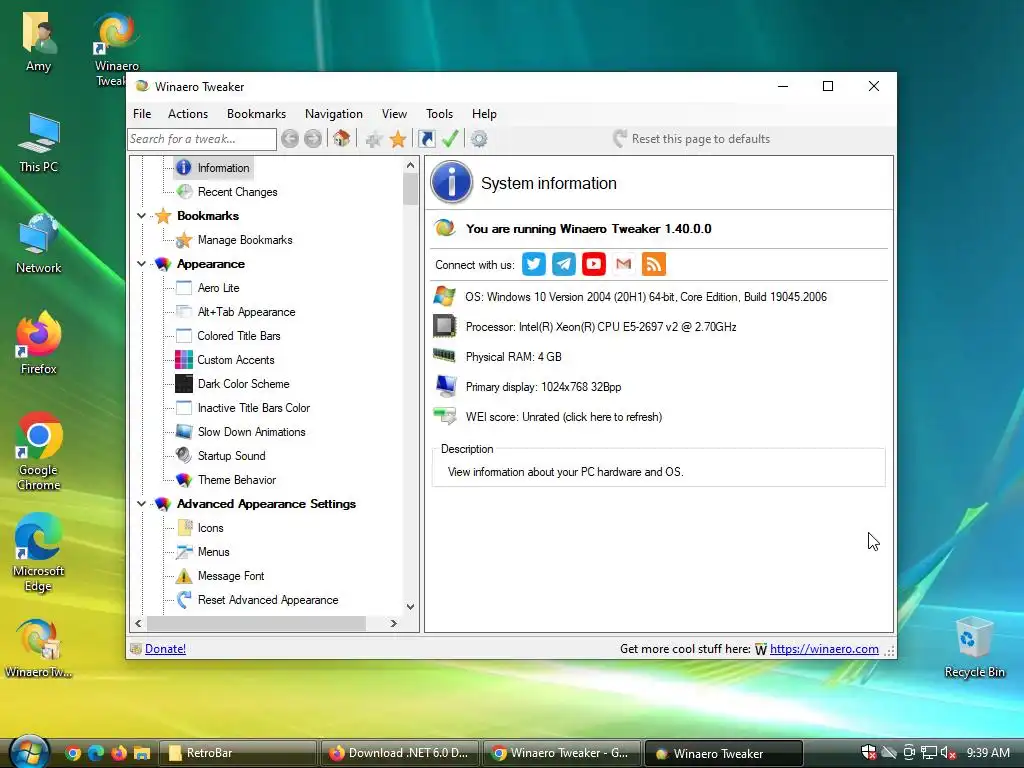Select This PC desktop icon
The height and width of the screenshot is (768, 1024).
[x=39, y=142]
